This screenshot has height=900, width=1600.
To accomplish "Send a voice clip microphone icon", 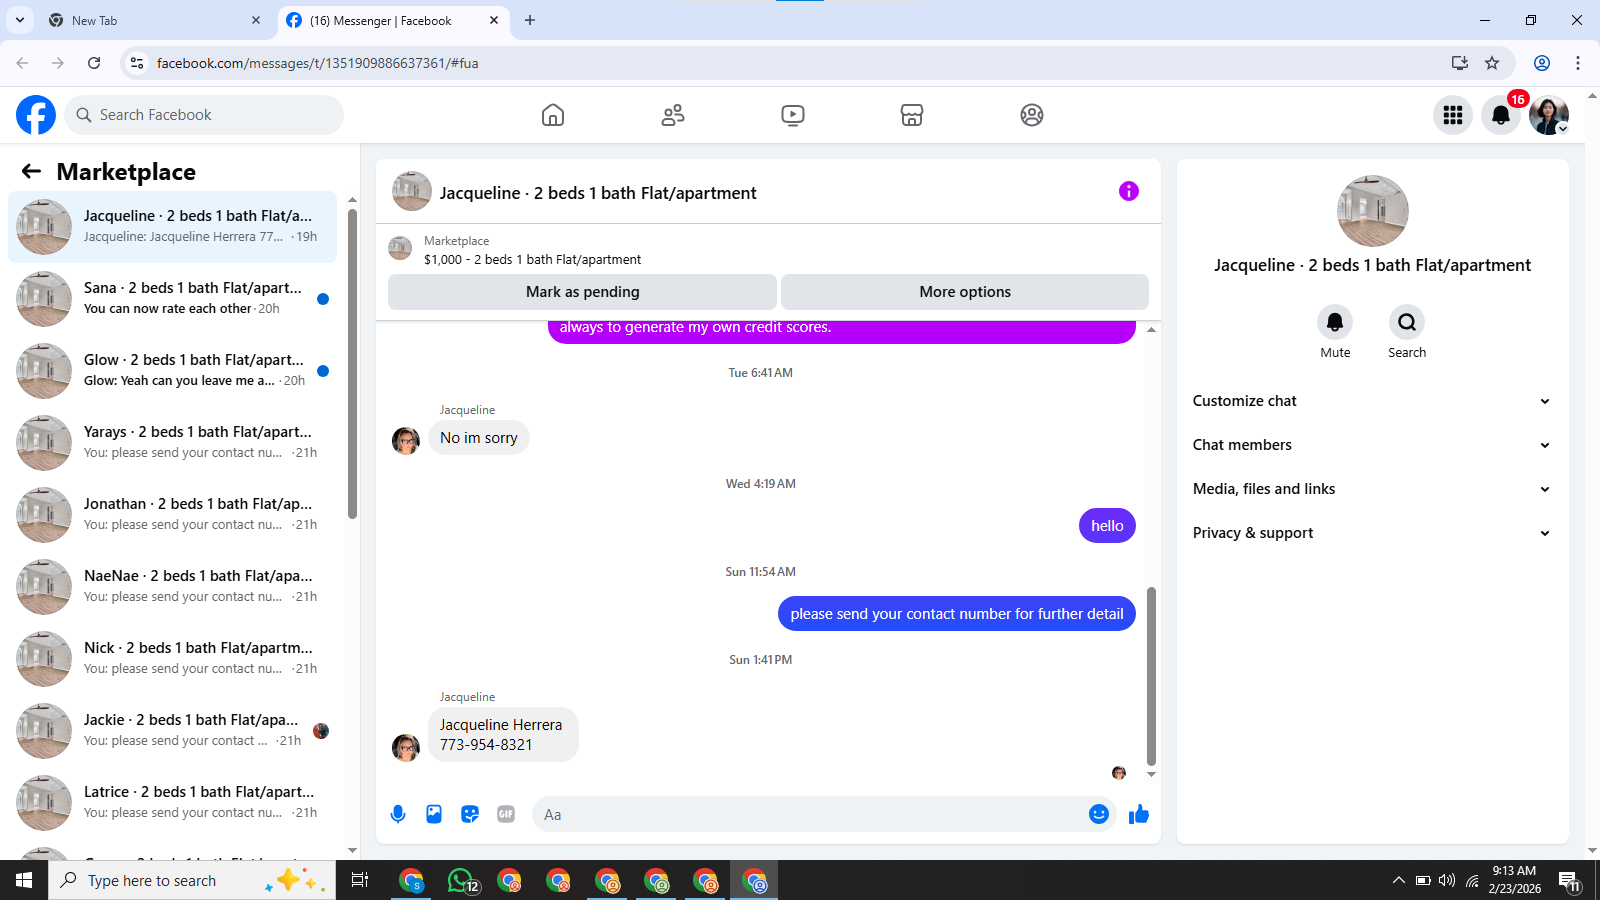I will (398, 814).
